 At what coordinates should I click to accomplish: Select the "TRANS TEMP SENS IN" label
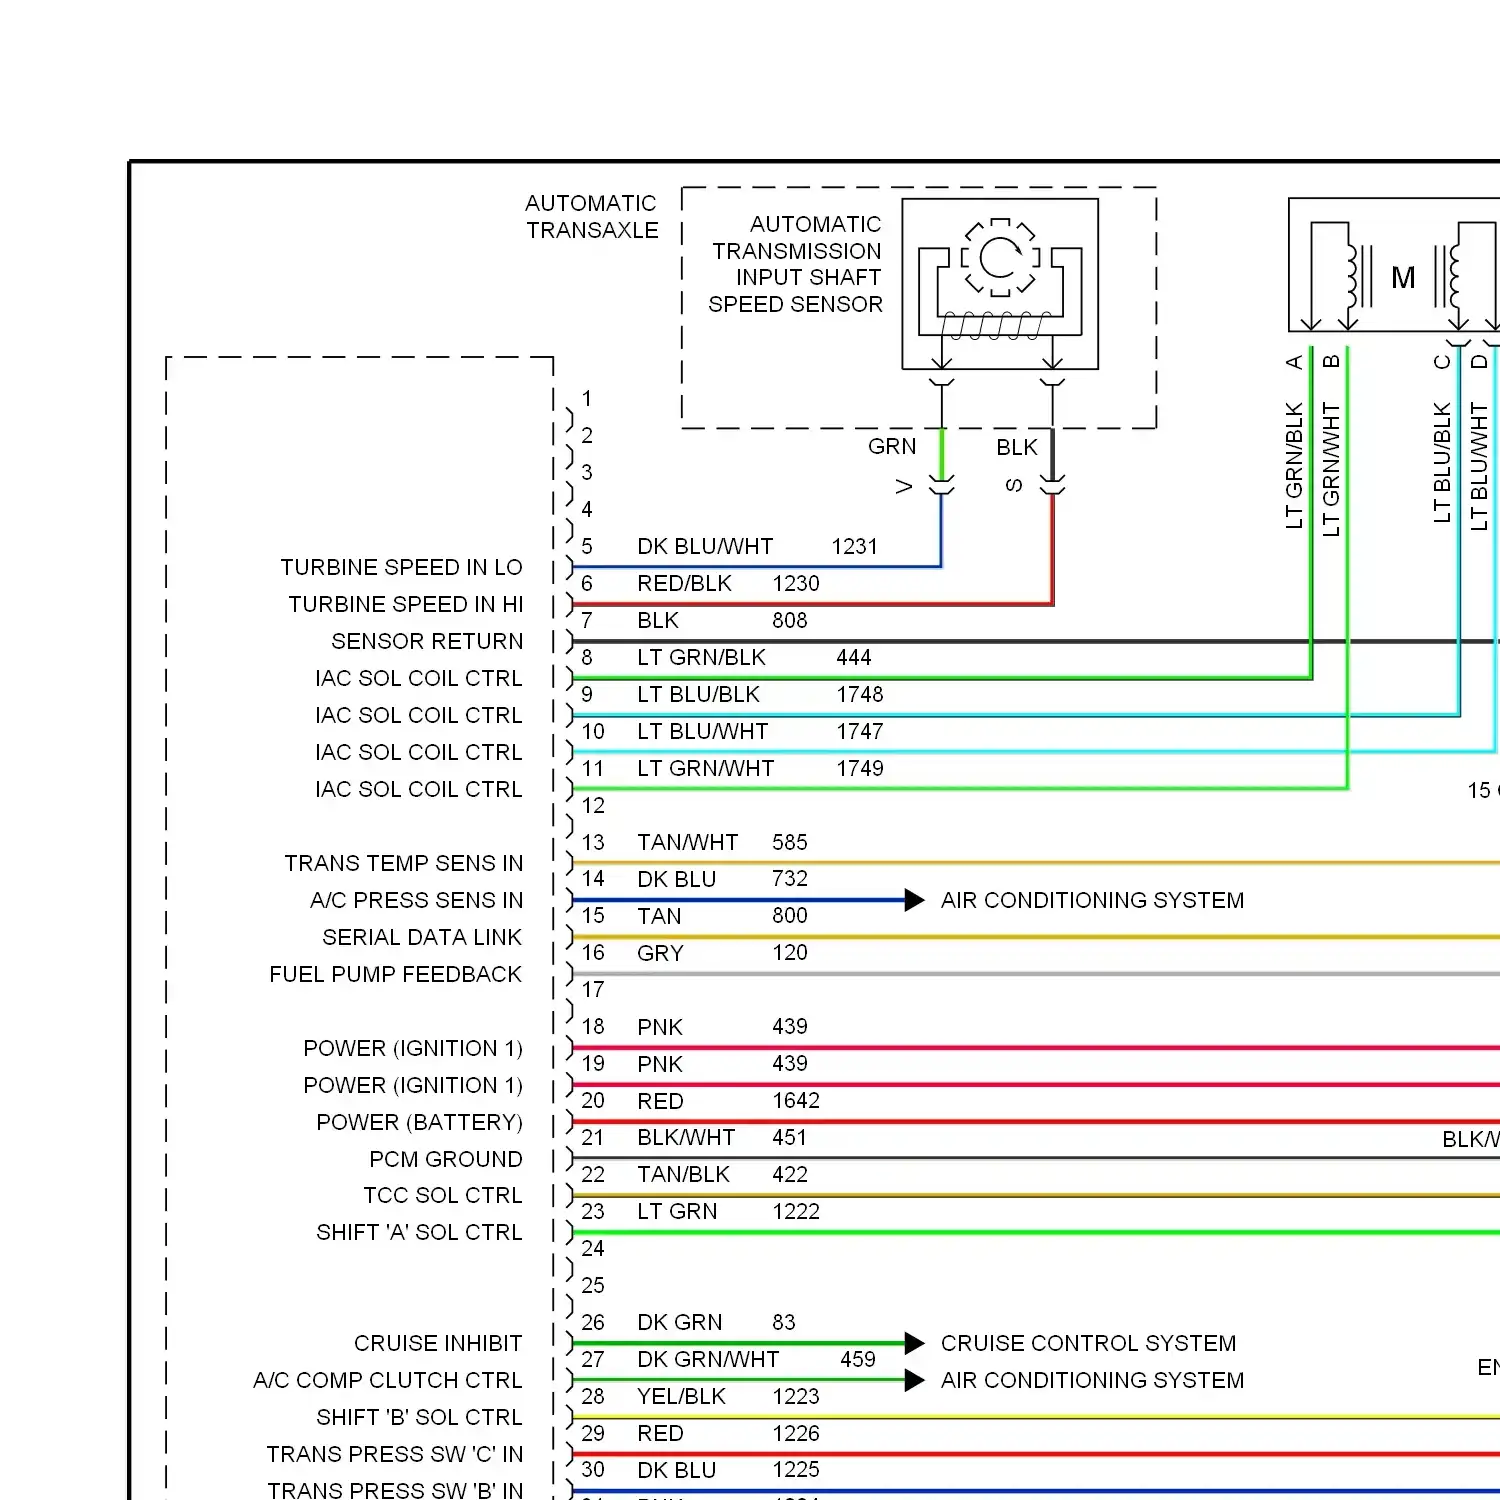pyautogui.click(x=403, y=863)
